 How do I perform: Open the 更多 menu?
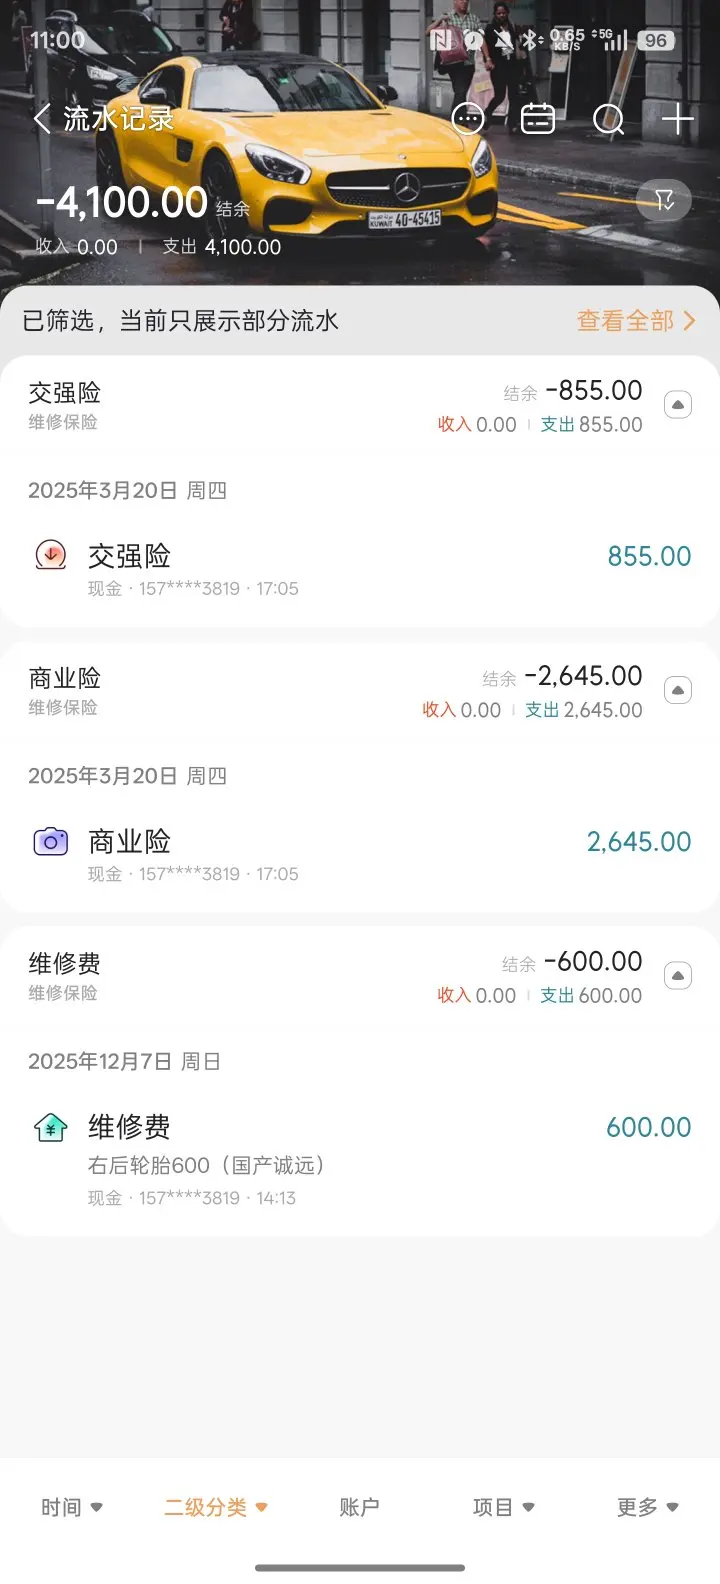[x=647, y=1507]
